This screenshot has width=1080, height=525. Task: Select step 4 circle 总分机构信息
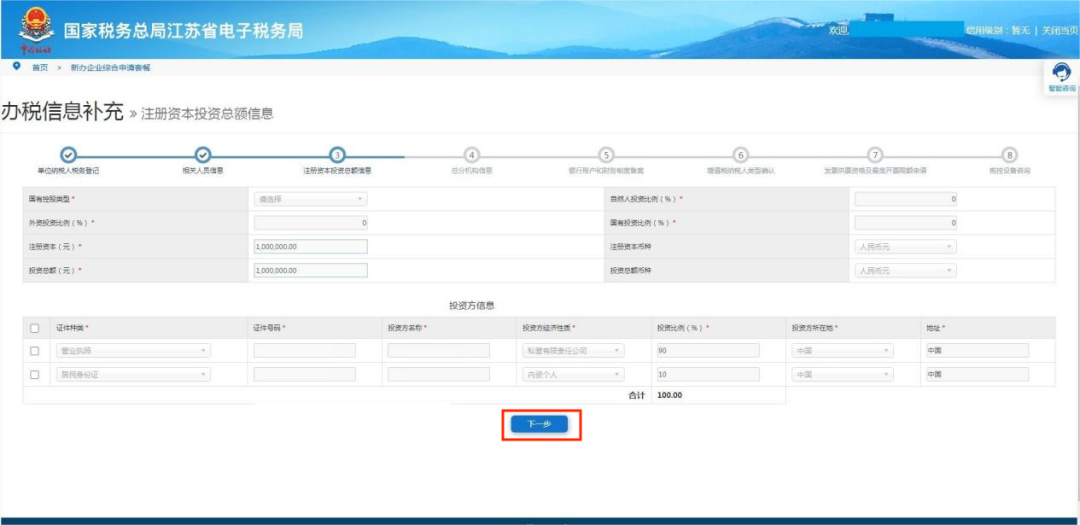point(472,155)
